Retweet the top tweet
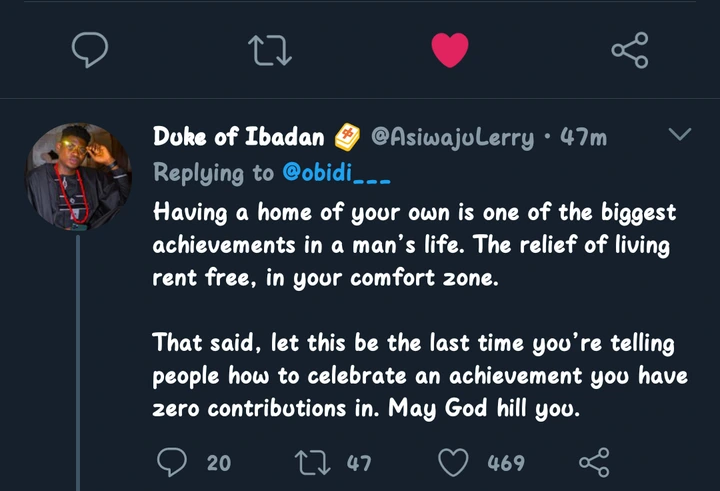 pyautogui.click(x=270, y=48)
